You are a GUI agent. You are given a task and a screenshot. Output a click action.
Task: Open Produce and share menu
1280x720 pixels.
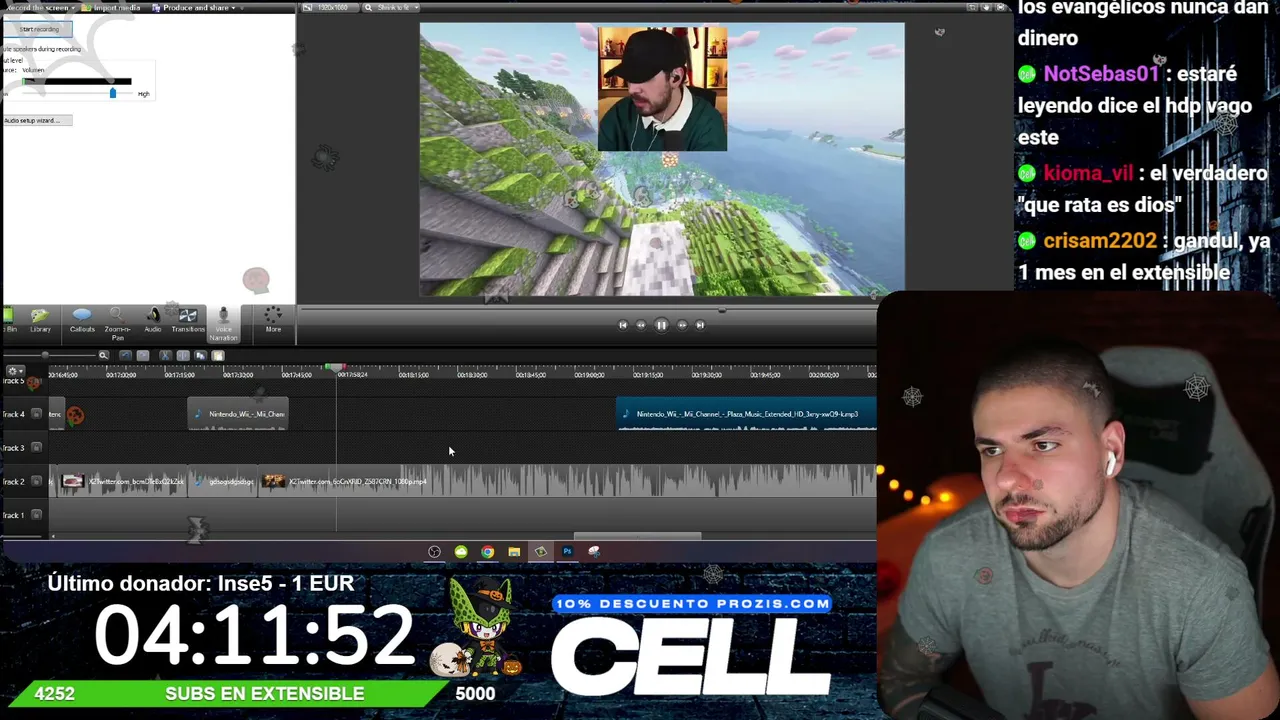click(194, 8)
